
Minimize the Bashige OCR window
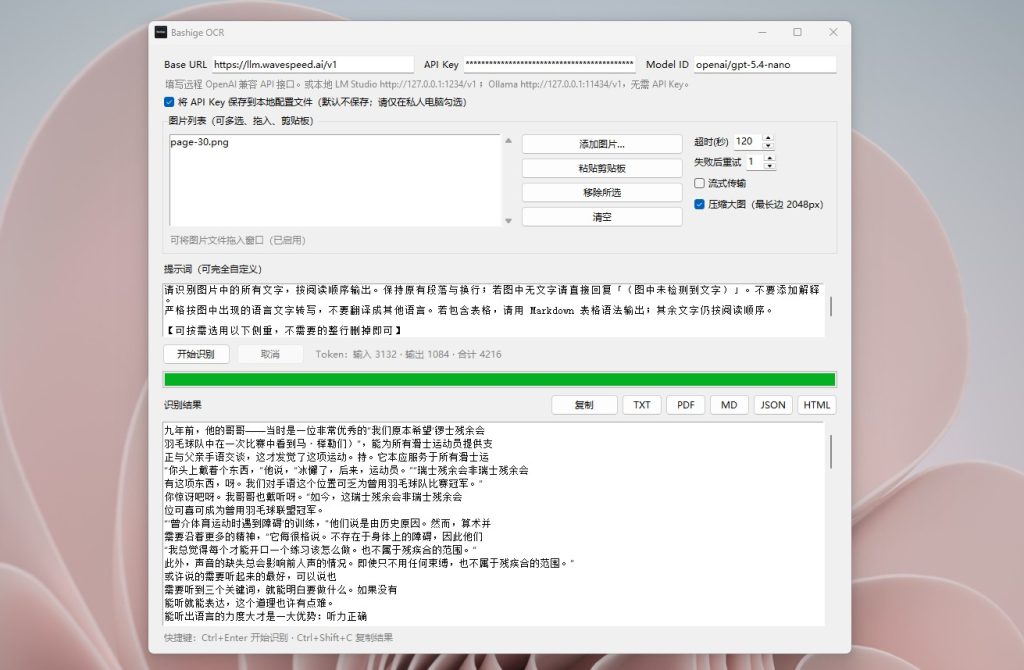click(762, 32)
